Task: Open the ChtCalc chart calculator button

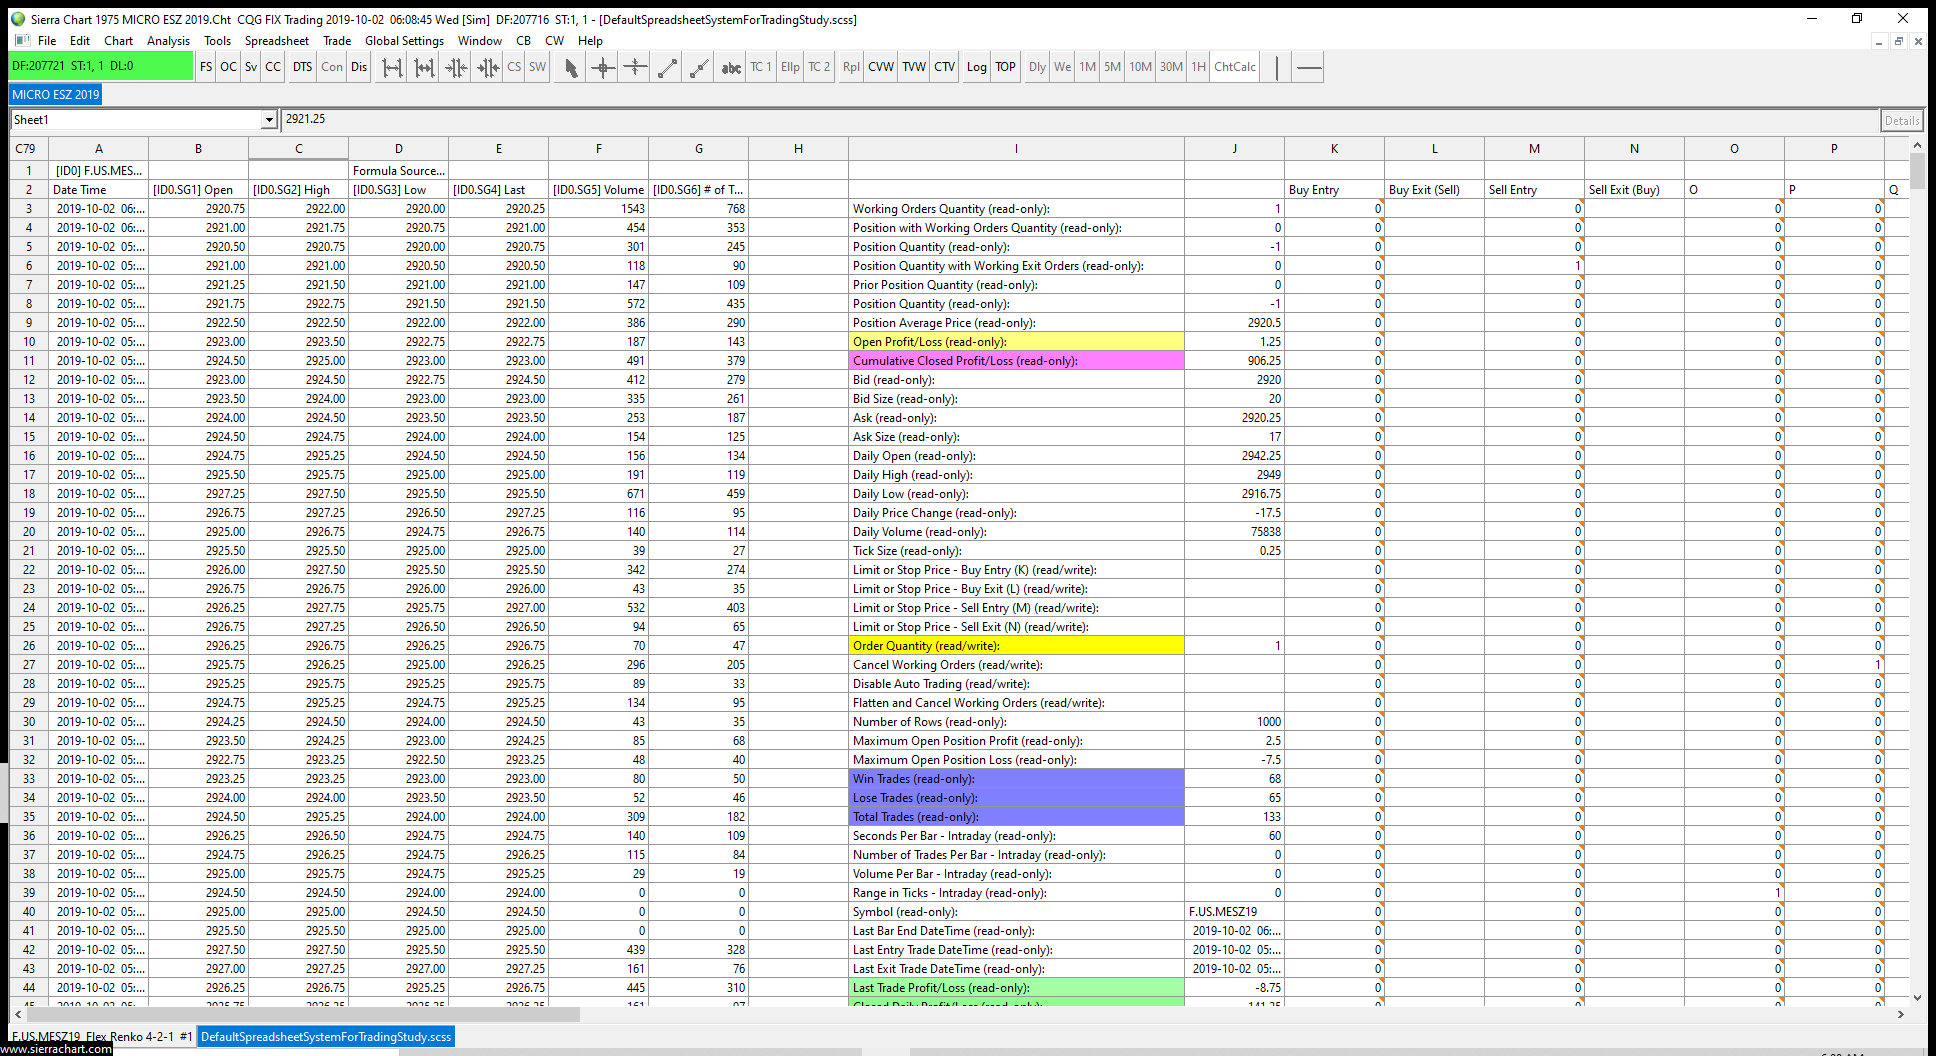Action: point(1235,67)
